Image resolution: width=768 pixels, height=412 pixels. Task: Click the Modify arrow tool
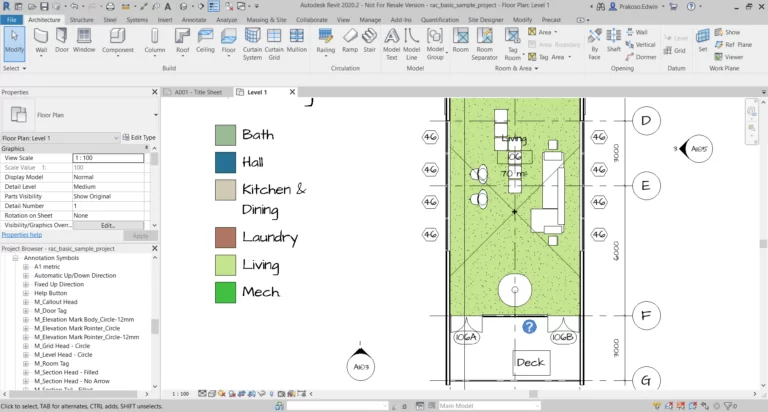click(14, 41)
